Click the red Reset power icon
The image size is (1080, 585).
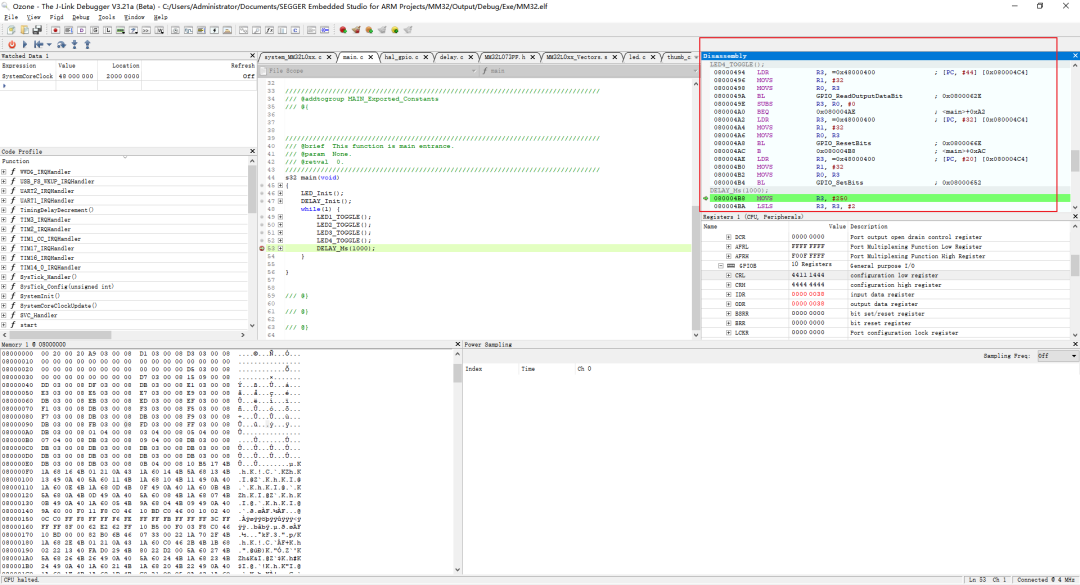coord(12,44)
